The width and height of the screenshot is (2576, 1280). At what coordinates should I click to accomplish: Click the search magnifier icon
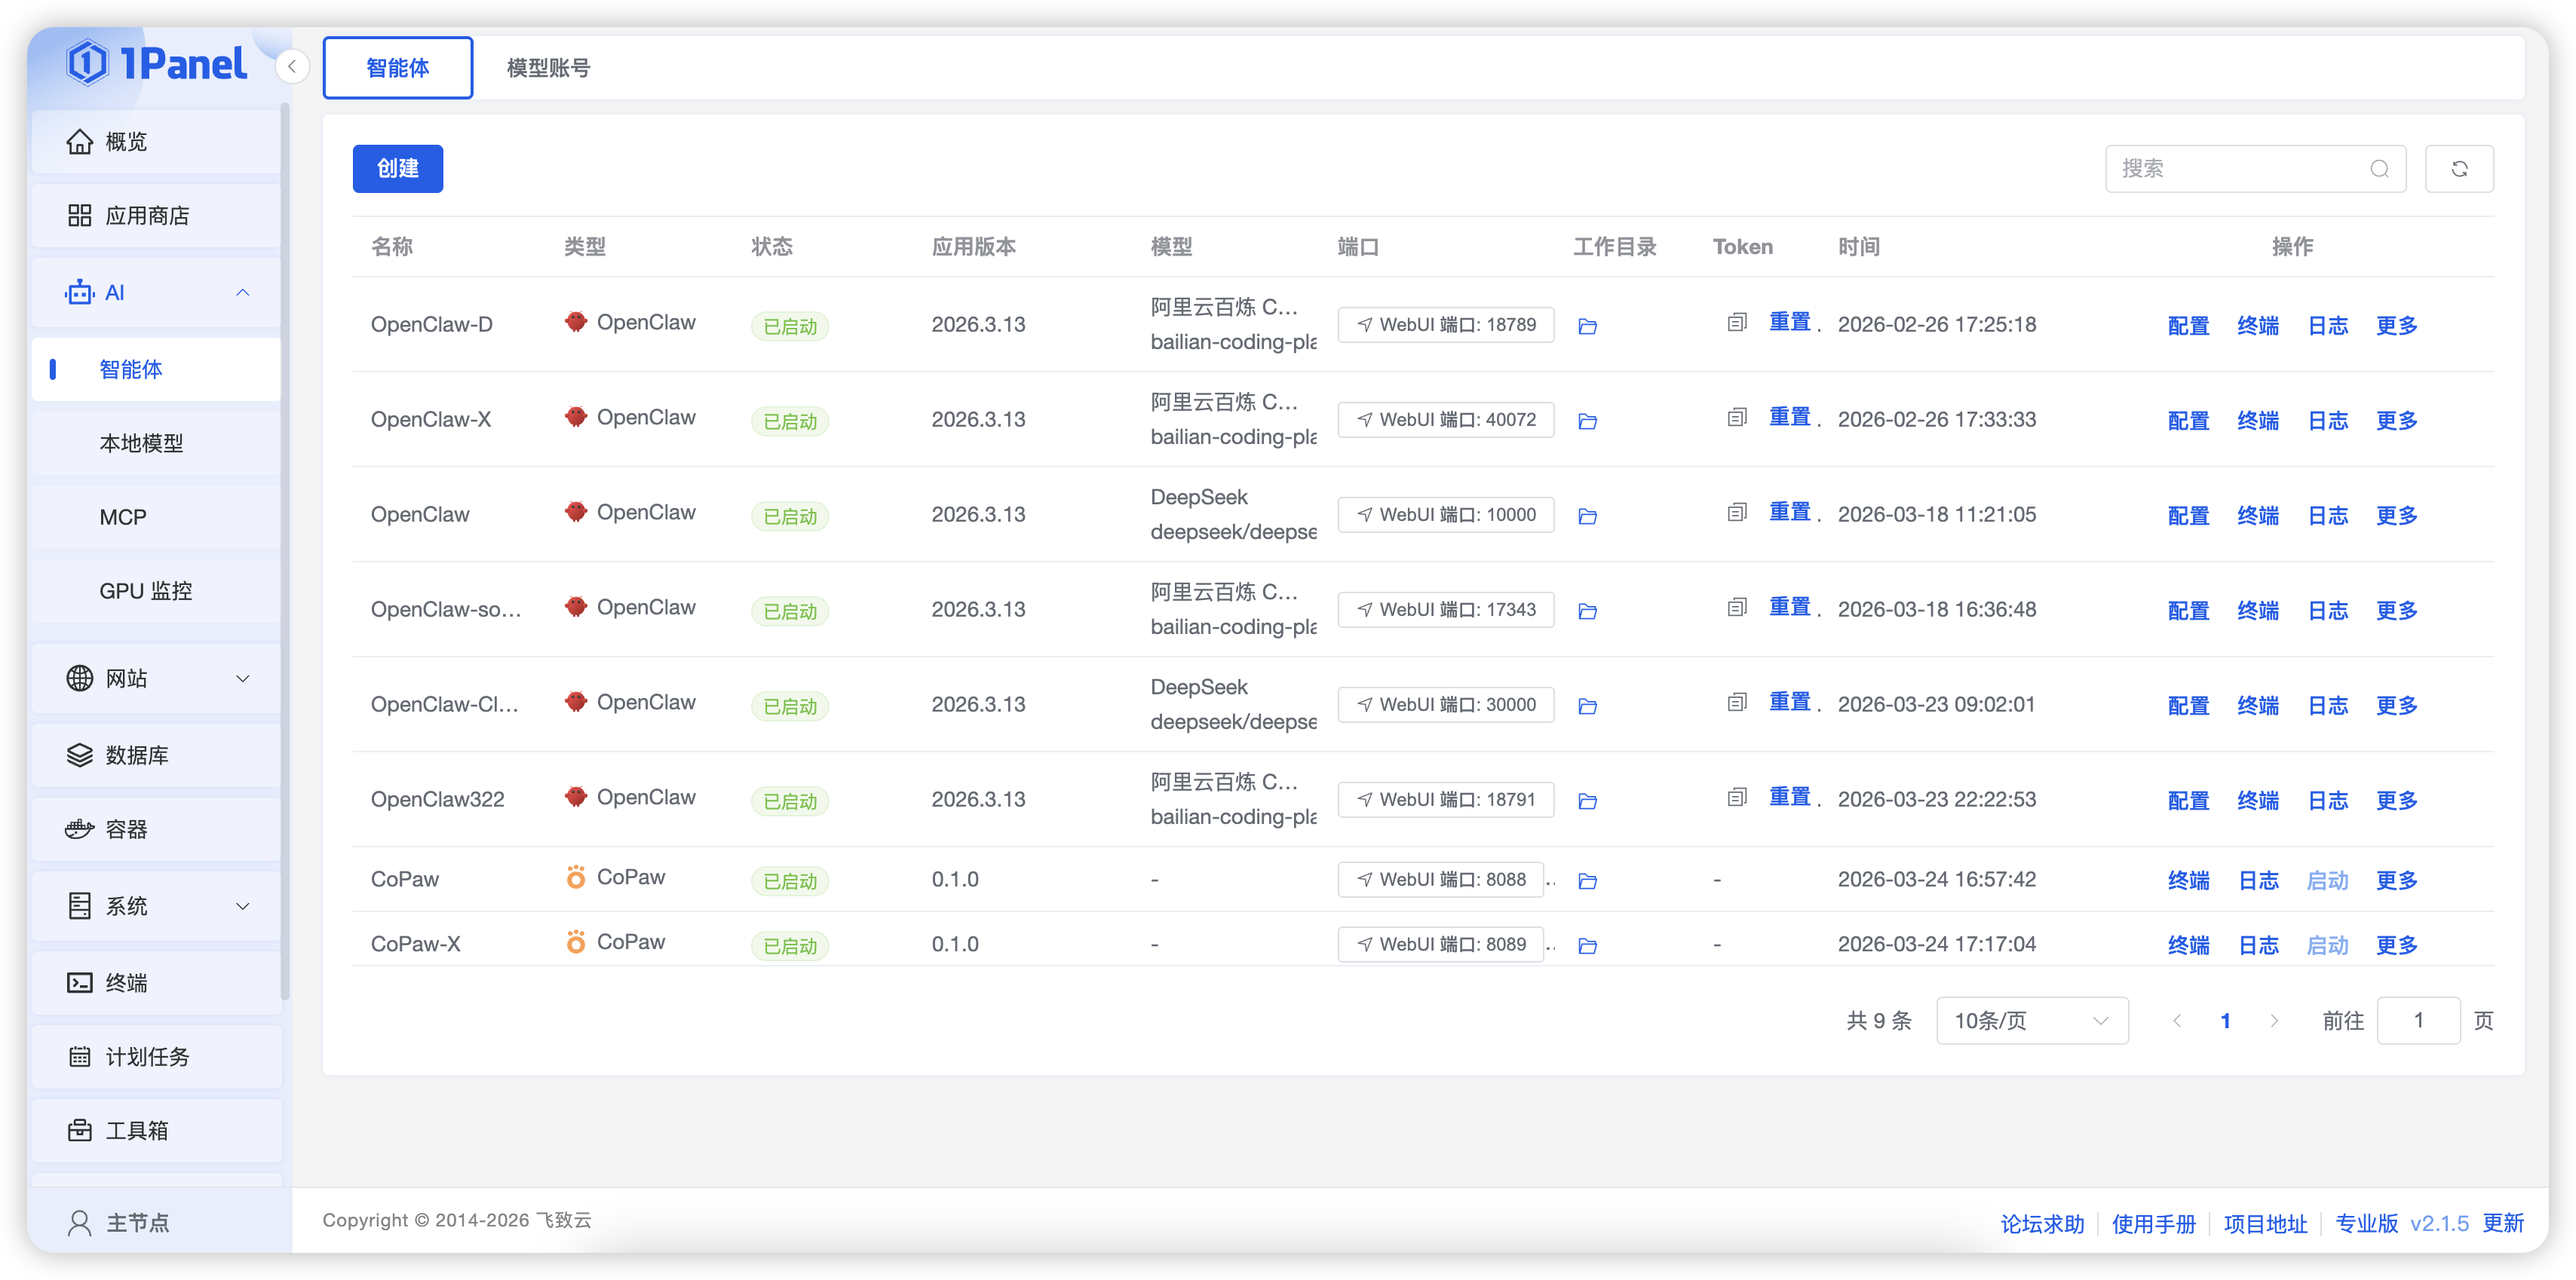2379,169
